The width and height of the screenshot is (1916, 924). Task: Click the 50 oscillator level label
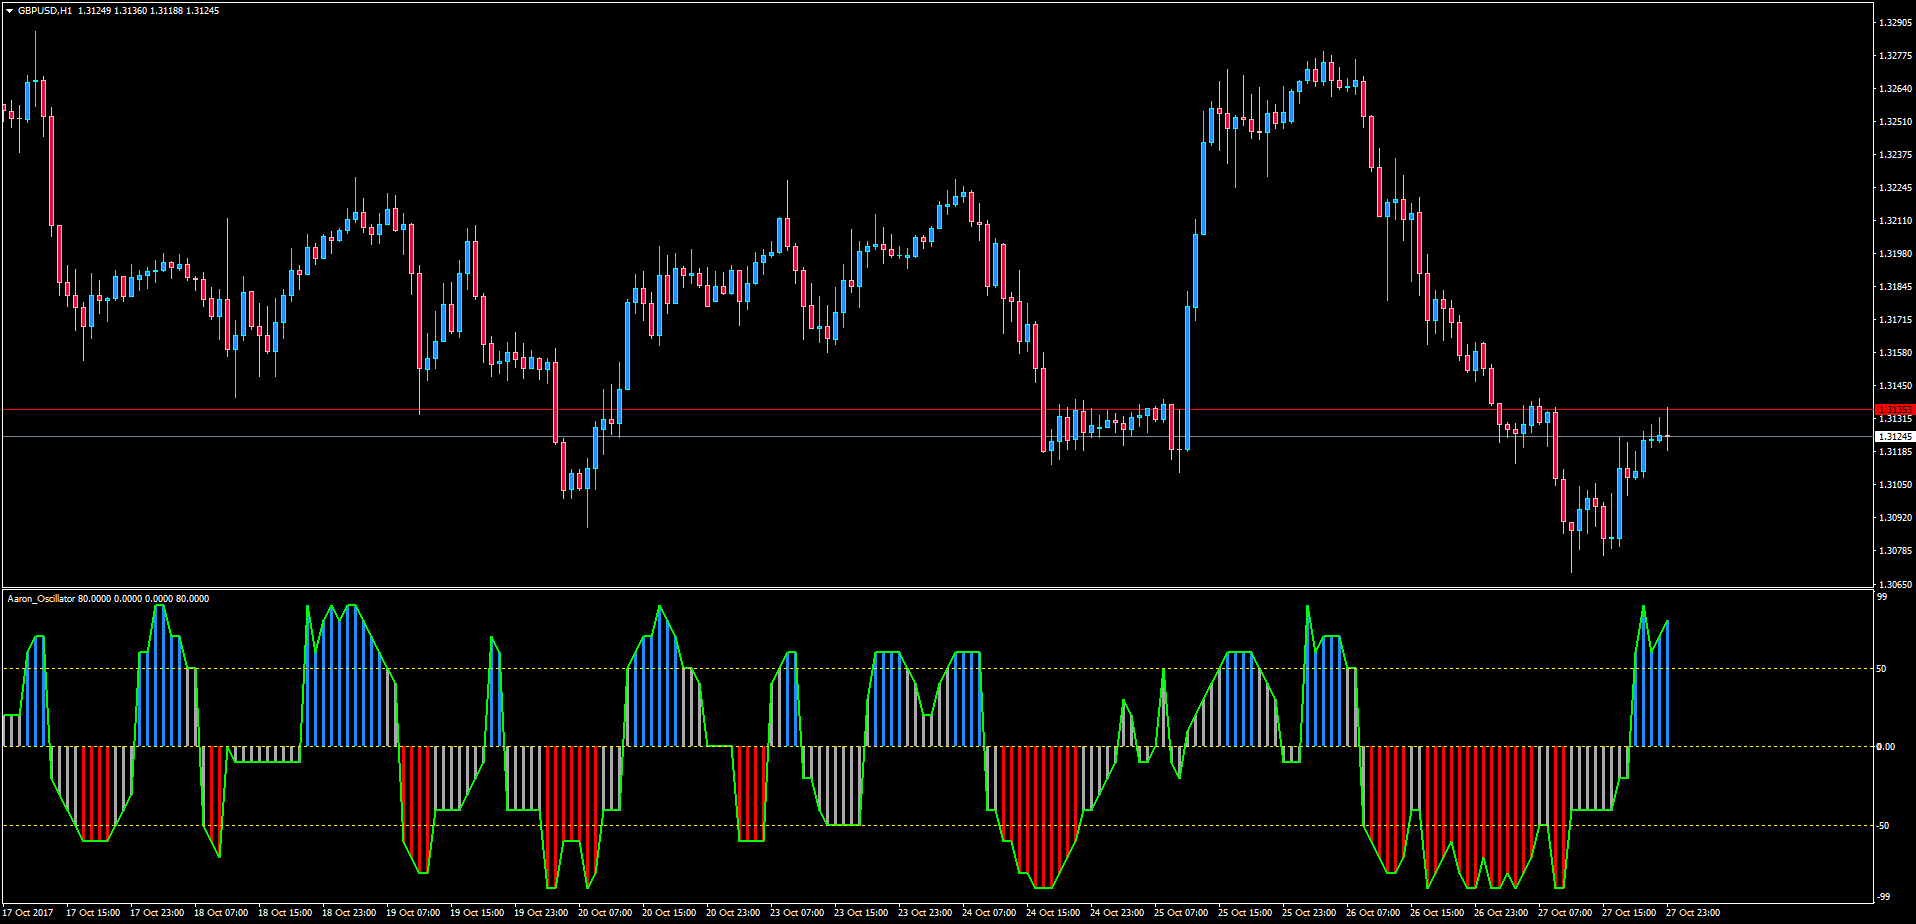(1882, 669)
